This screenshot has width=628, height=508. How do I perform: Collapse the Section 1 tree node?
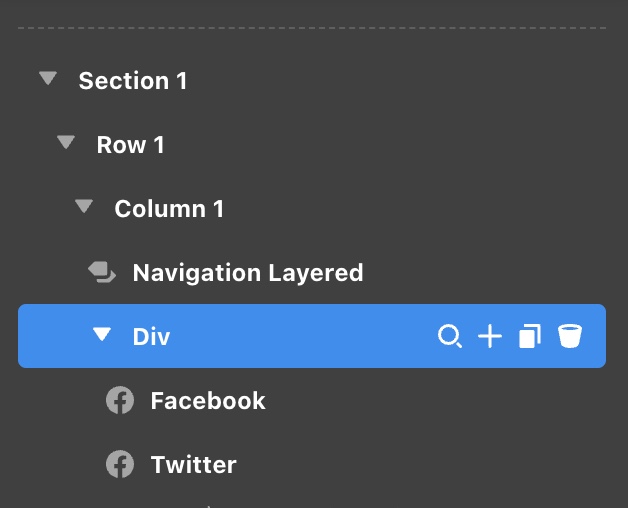pyautogui.click(x=48, y=79)
